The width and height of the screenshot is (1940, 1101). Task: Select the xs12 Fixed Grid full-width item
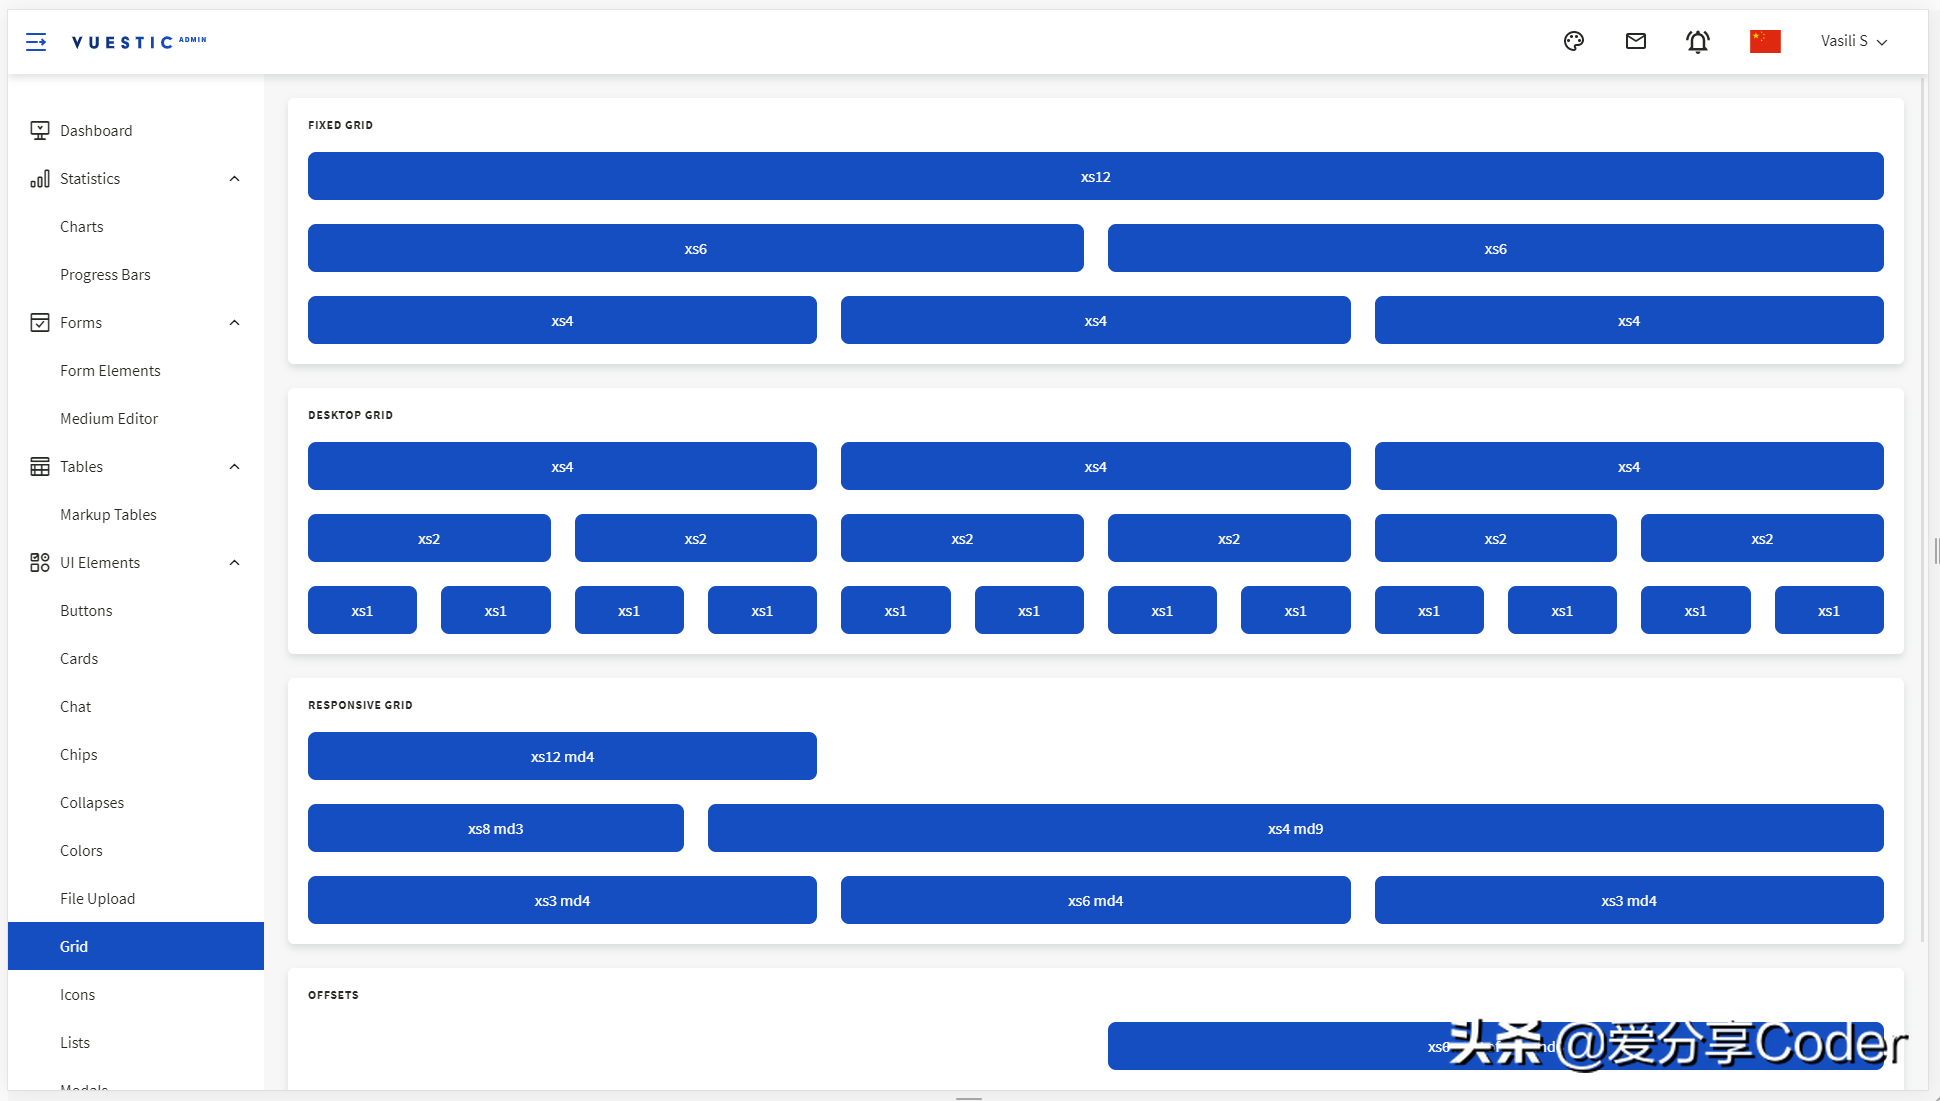(x=1094, y=175)
